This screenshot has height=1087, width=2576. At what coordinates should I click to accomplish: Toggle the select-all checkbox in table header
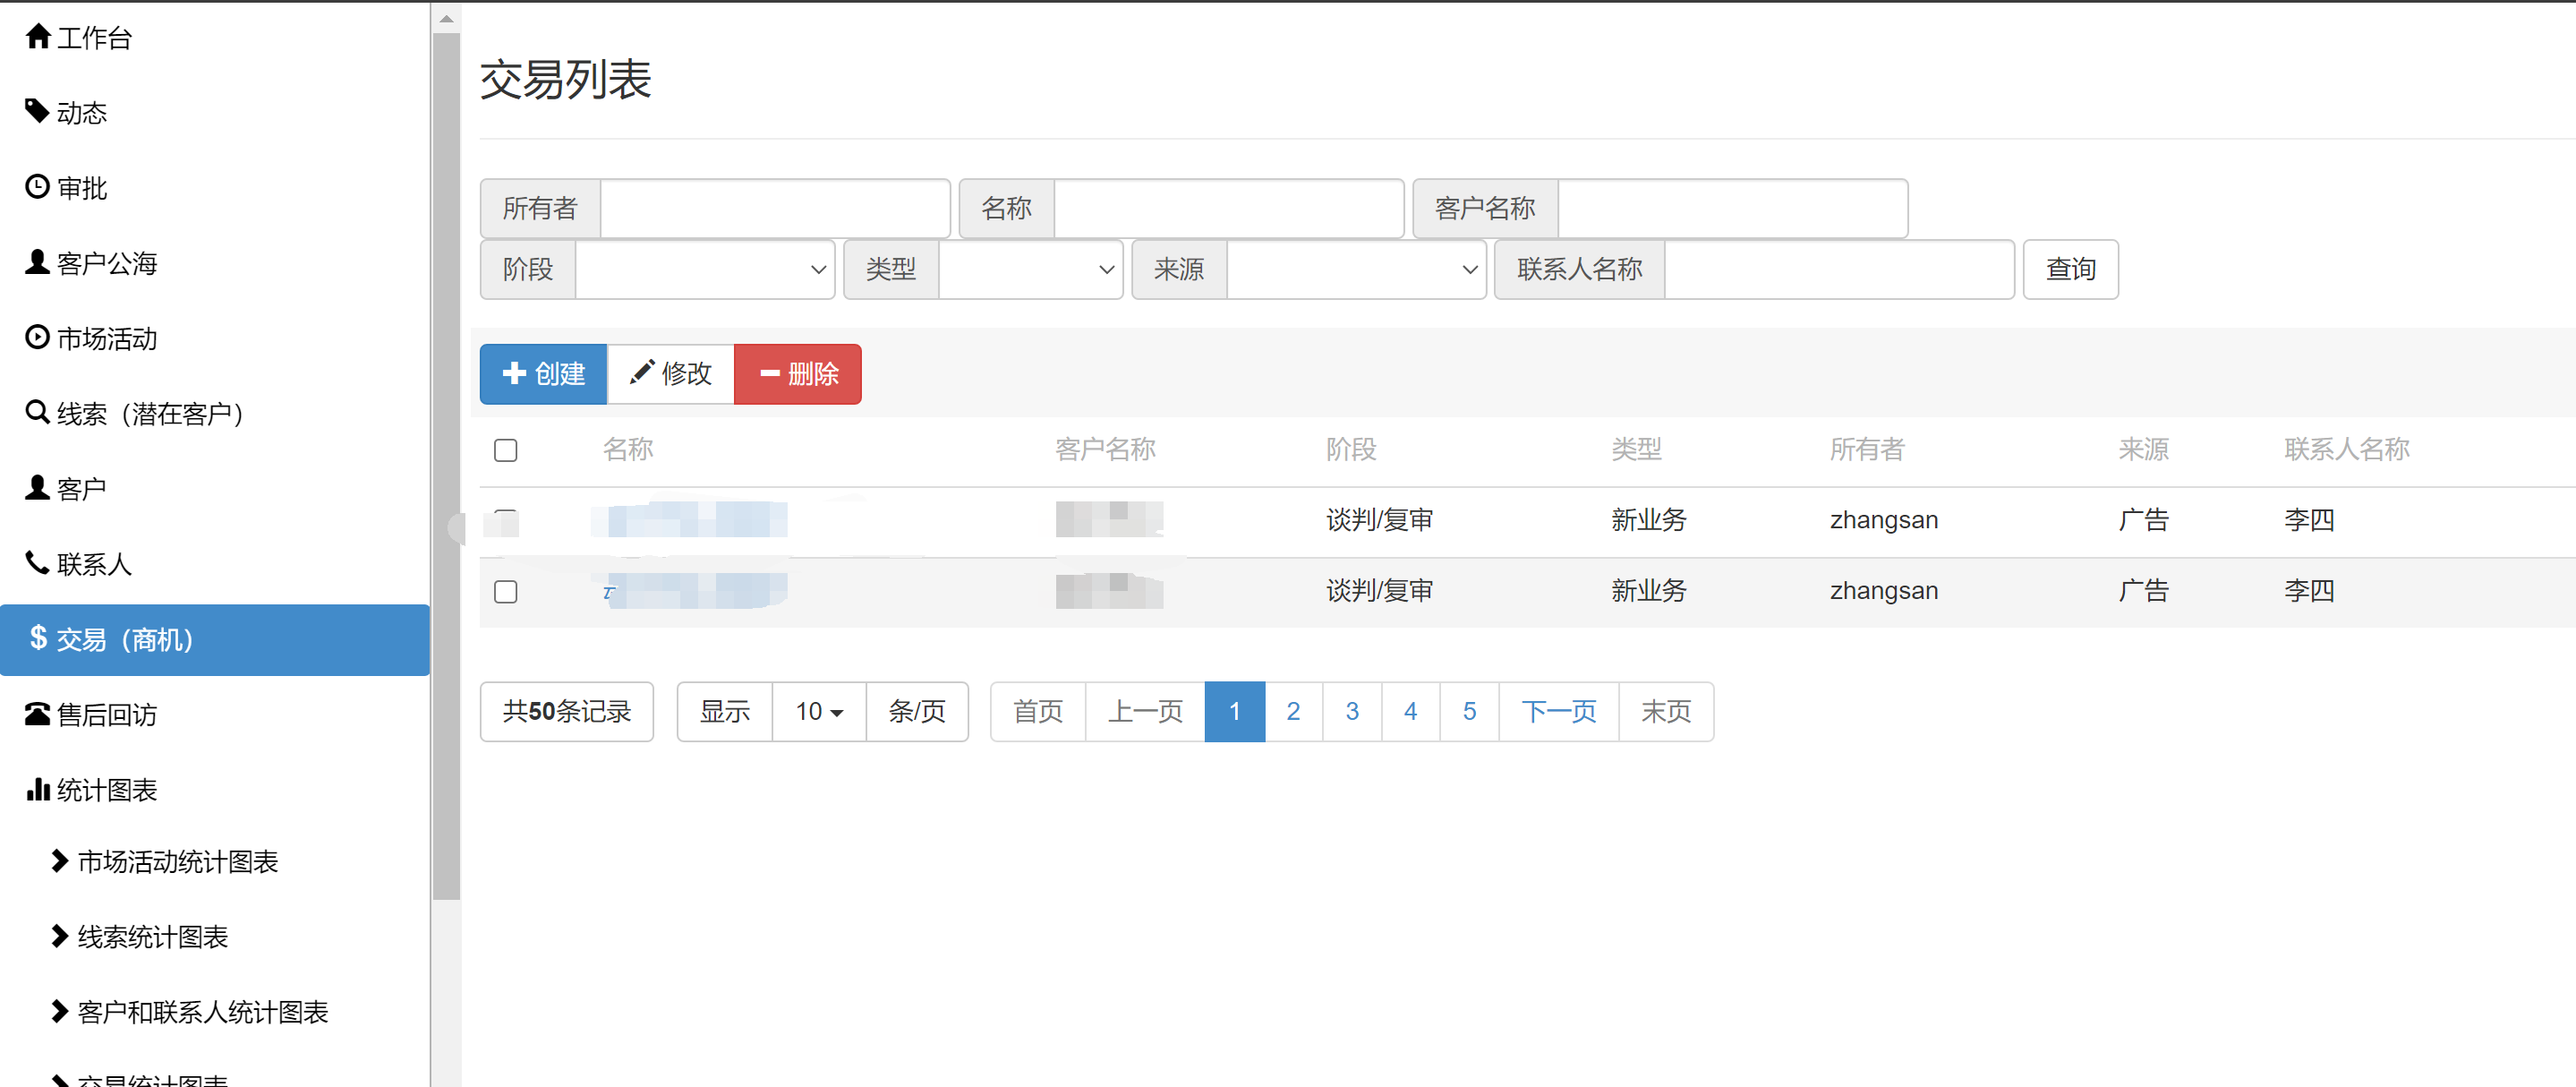[x=506, y=450]
